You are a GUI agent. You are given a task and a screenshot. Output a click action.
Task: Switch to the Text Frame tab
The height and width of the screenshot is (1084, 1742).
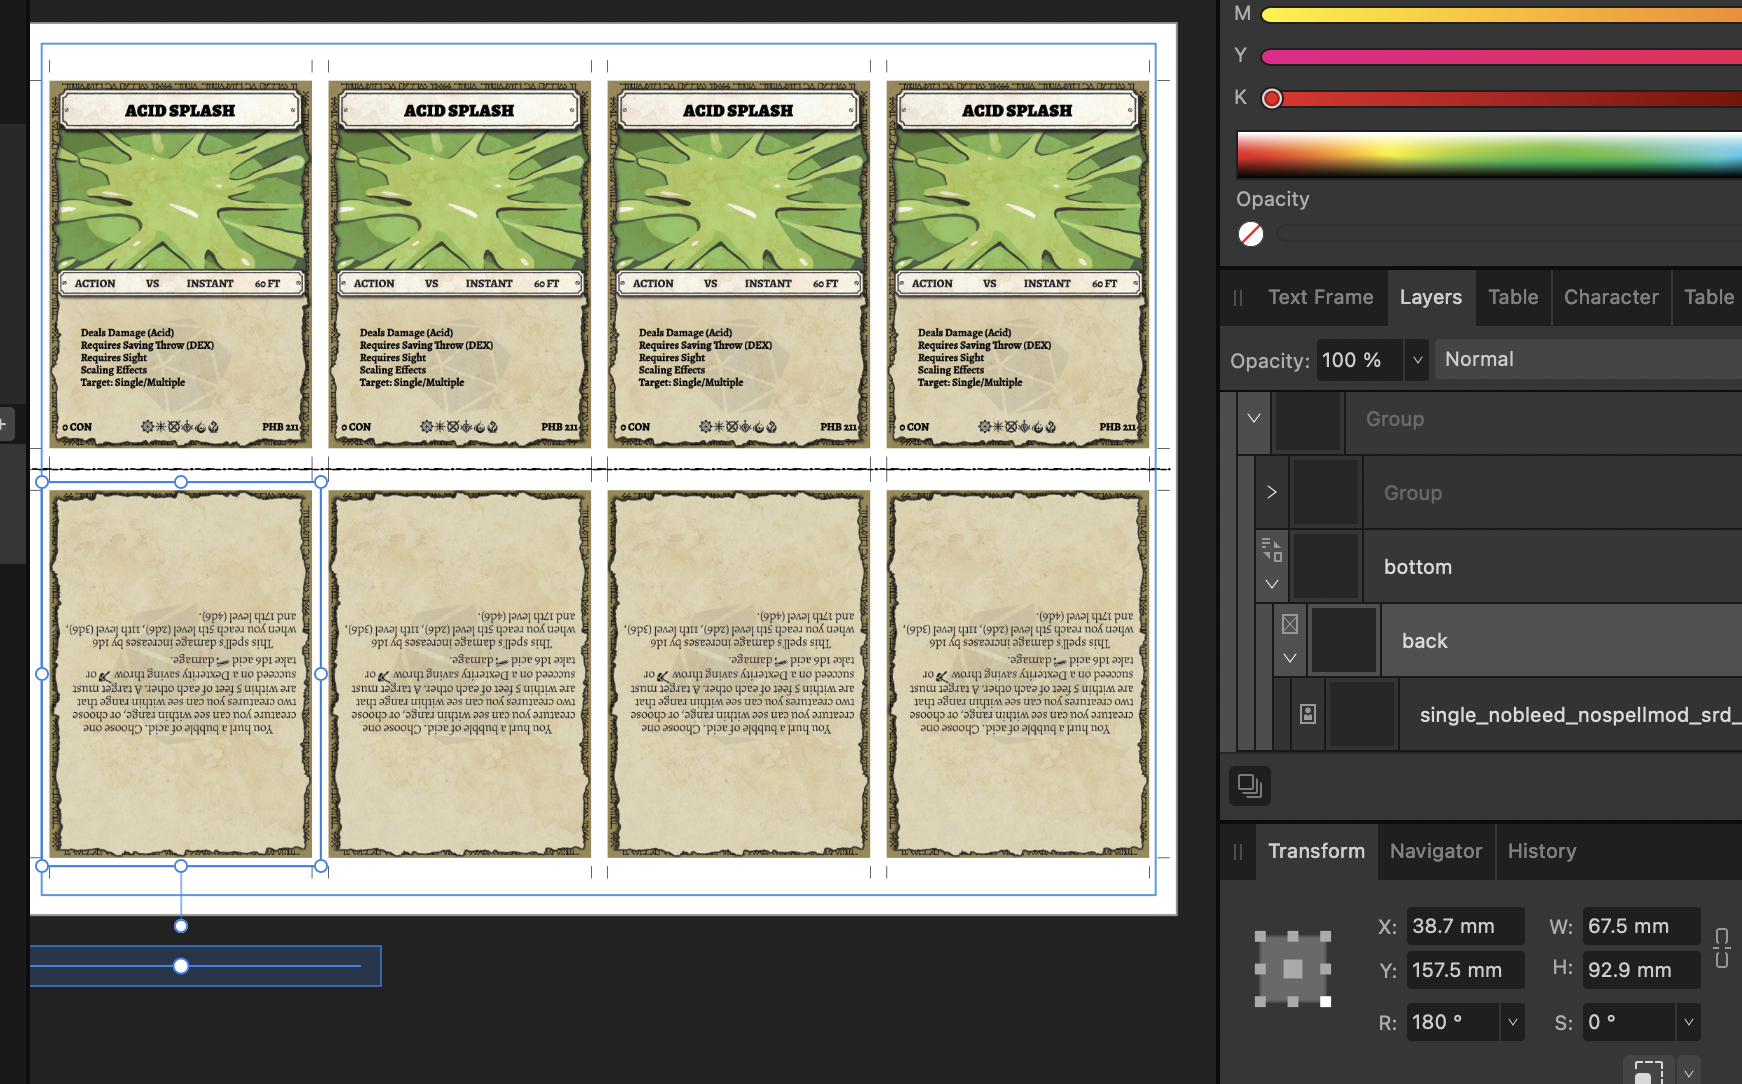pos(1320,298)
